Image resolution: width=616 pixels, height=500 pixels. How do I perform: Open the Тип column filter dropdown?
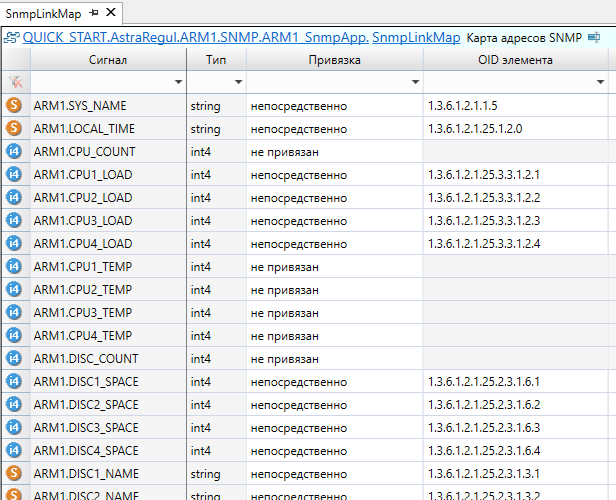tap(239, 82)
